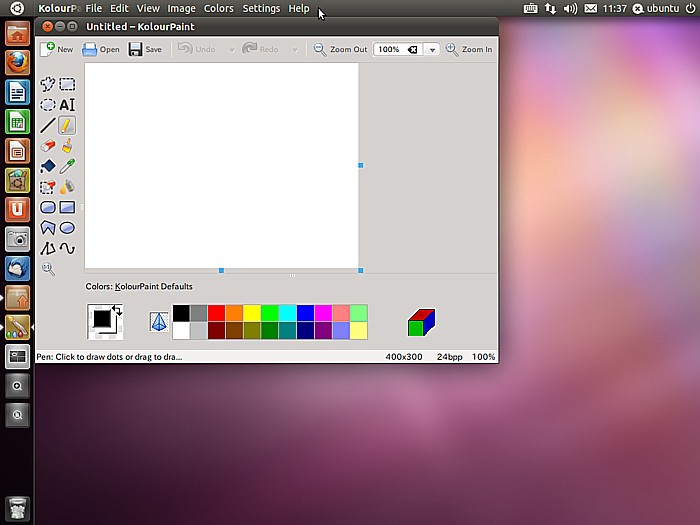Pick the dark red color swatch
The height and width of the screenshot is (525, 700).
[217, 331]
